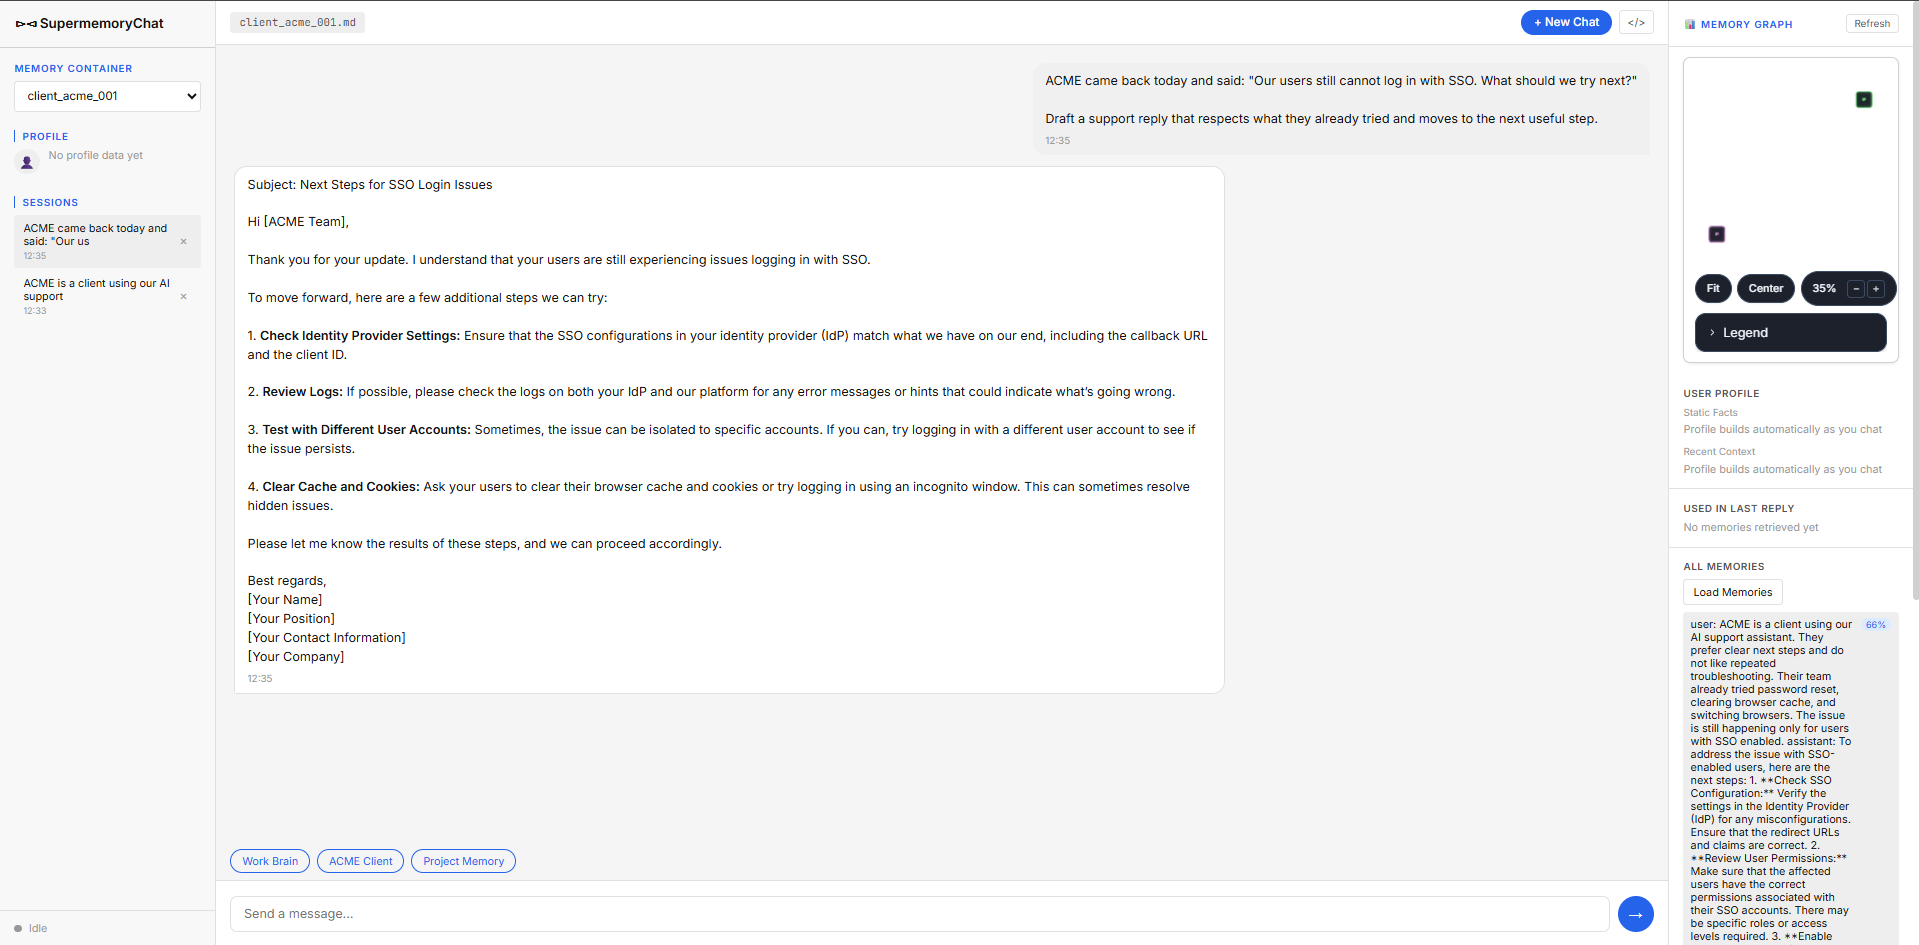This screenshot has width=1919, height=945.
Task: Focus the Send a message input field
Action: coord(919,914)
